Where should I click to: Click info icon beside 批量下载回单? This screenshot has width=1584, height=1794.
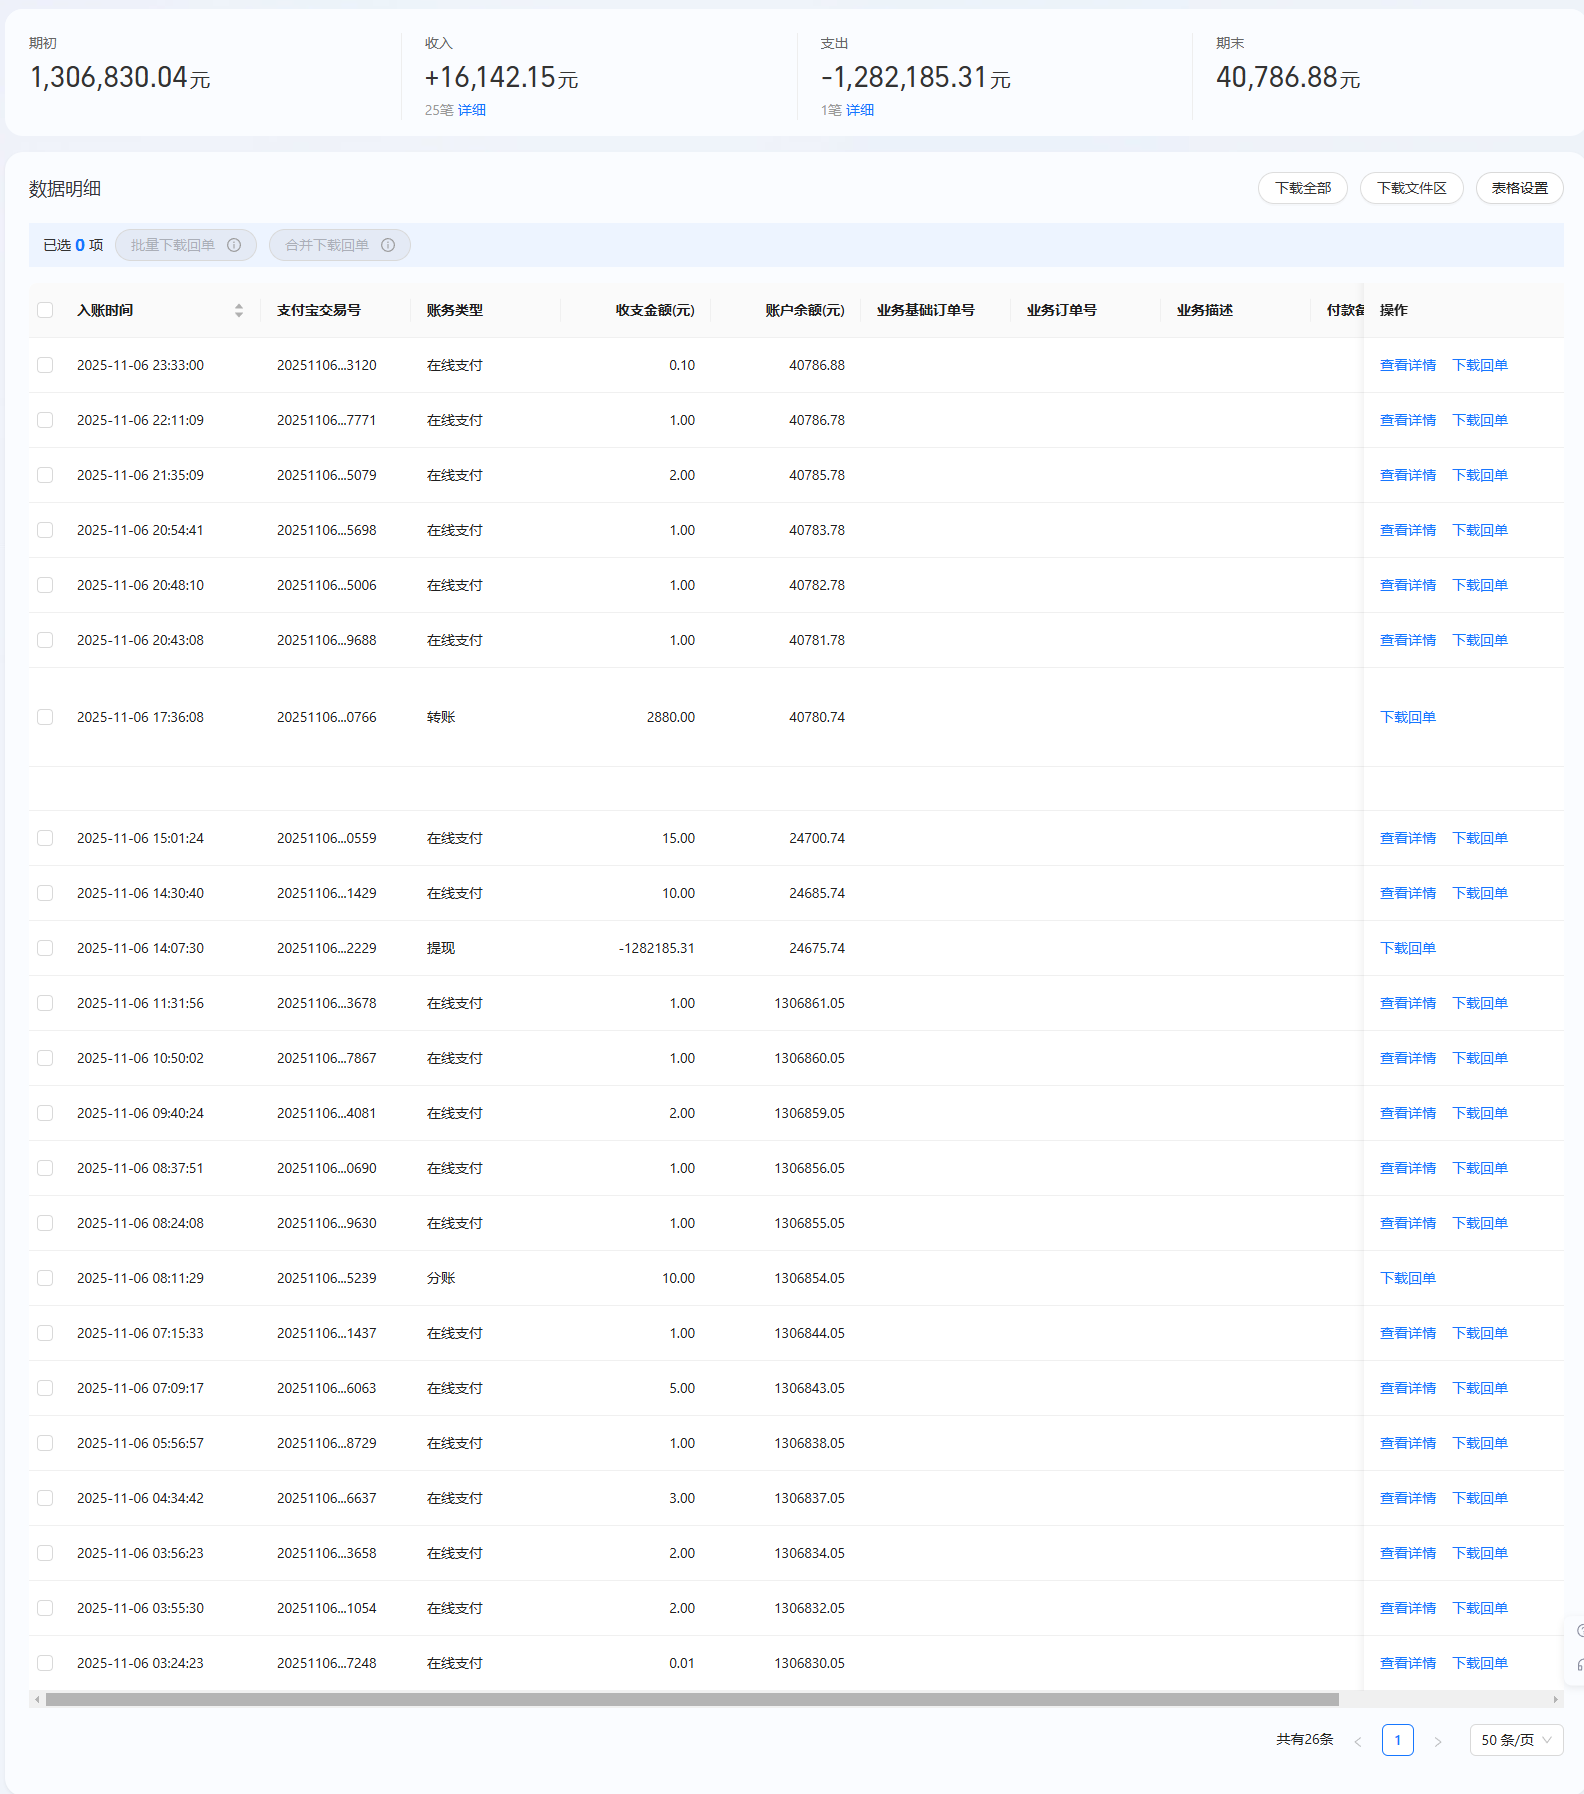[234, 245]
